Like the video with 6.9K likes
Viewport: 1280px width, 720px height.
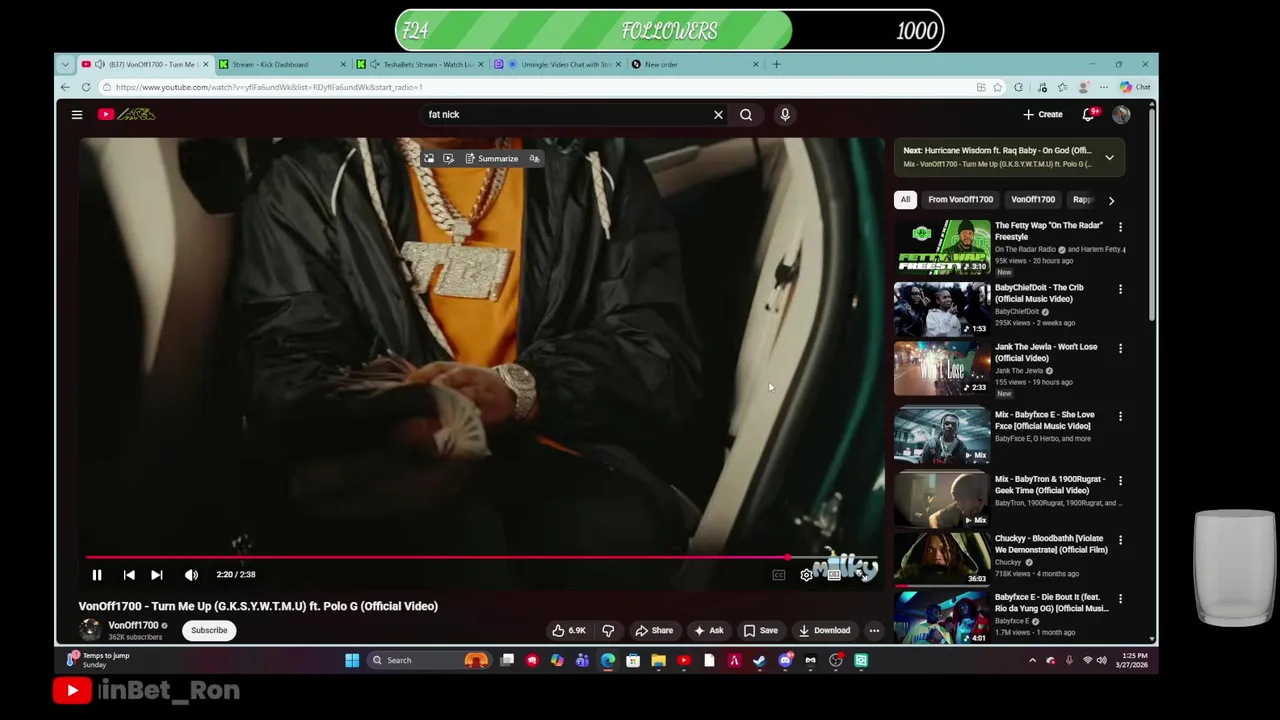(x=568, y=630)
